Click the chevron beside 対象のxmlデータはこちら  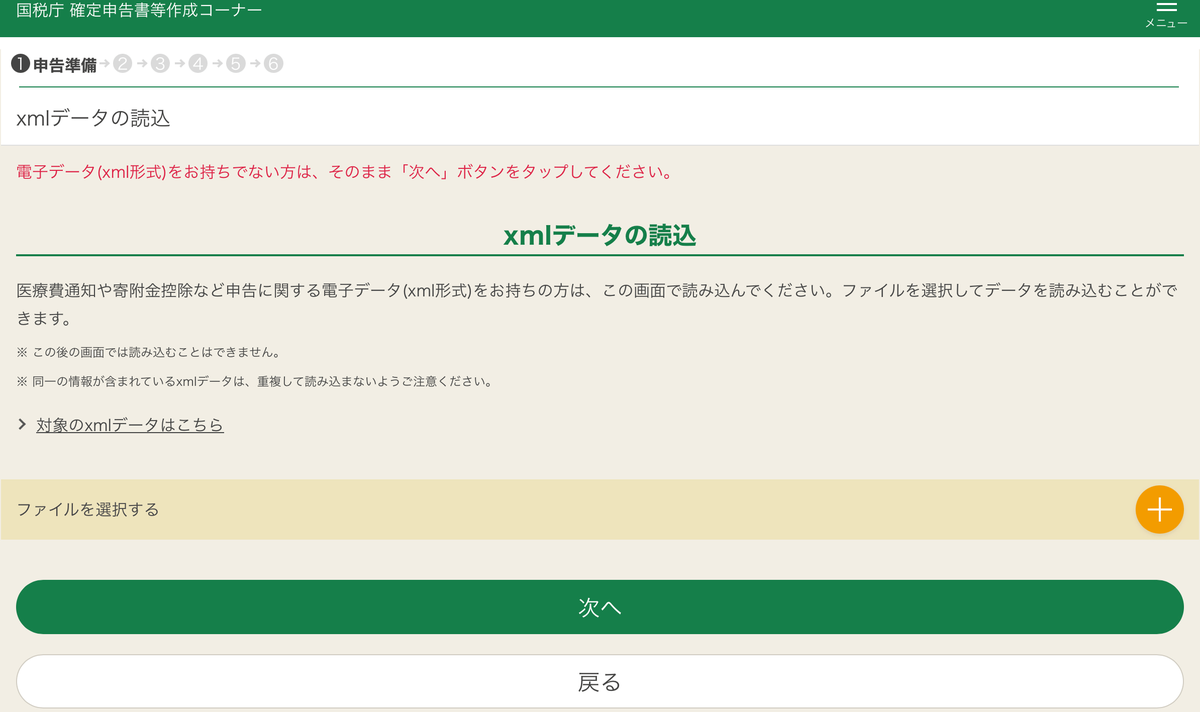click(21, 424)
